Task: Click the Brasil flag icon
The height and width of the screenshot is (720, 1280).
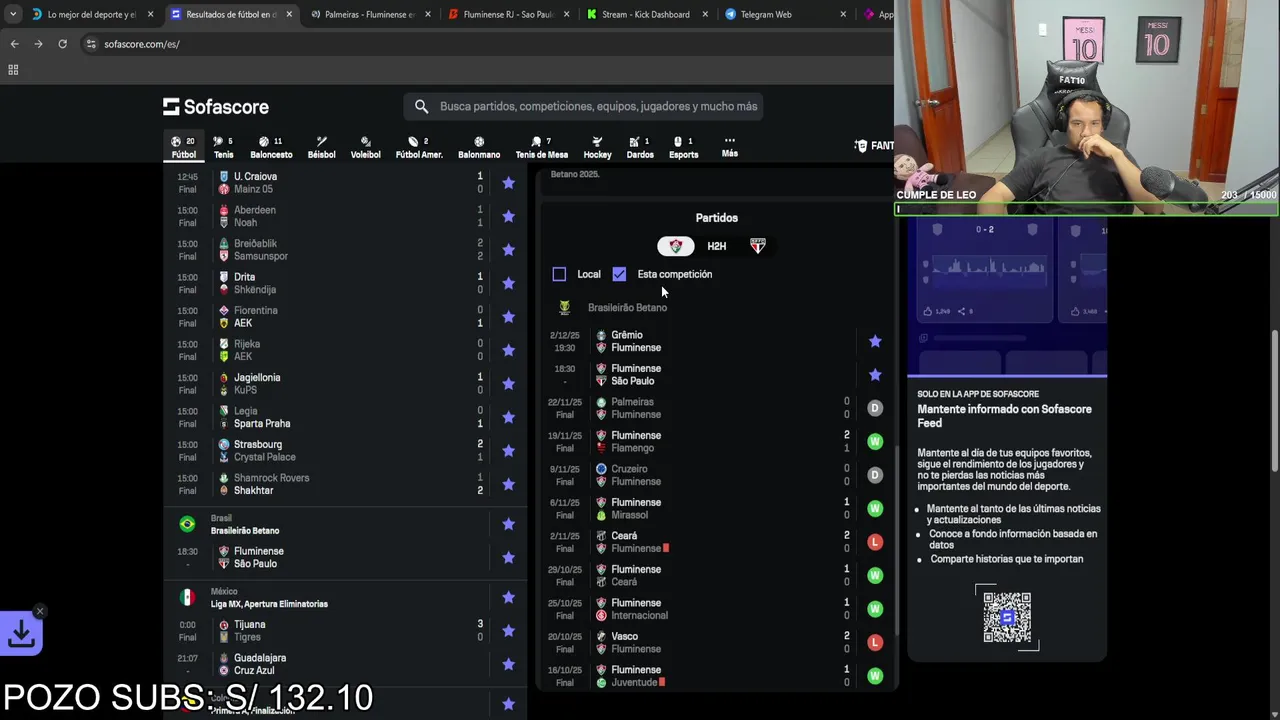Action: point(187,524)
